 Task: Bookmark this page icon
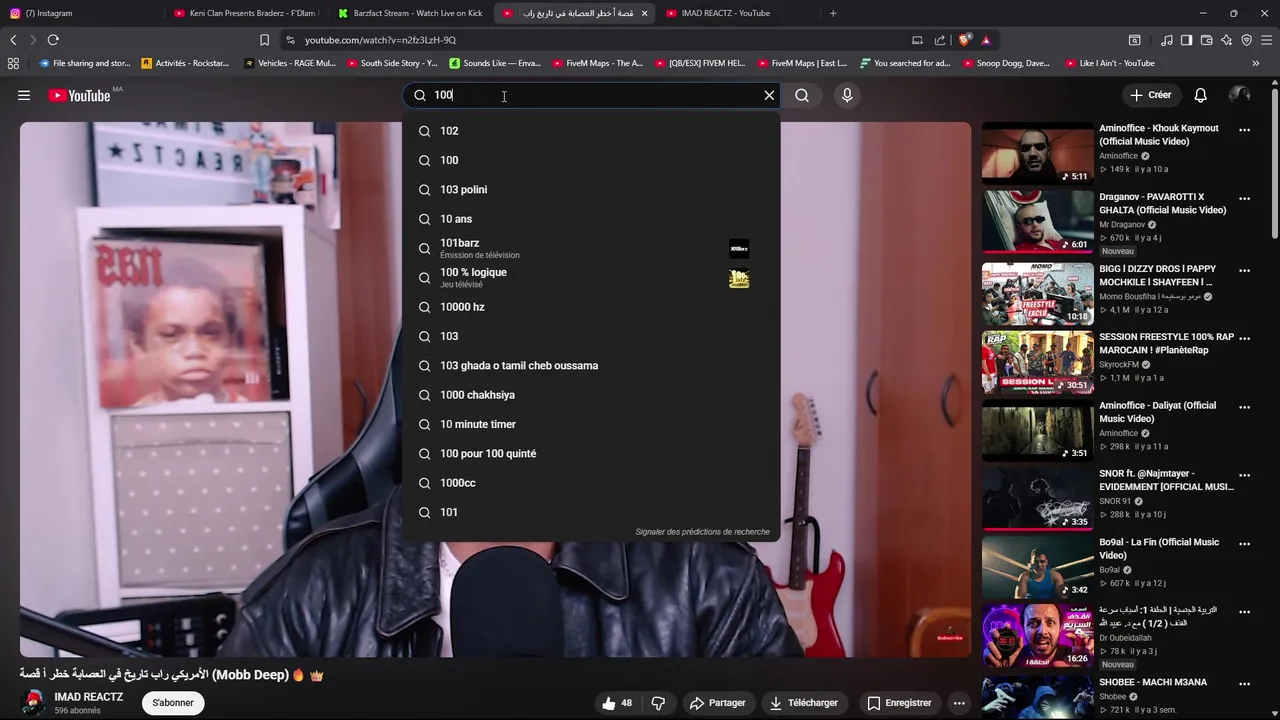coord(264,40)
